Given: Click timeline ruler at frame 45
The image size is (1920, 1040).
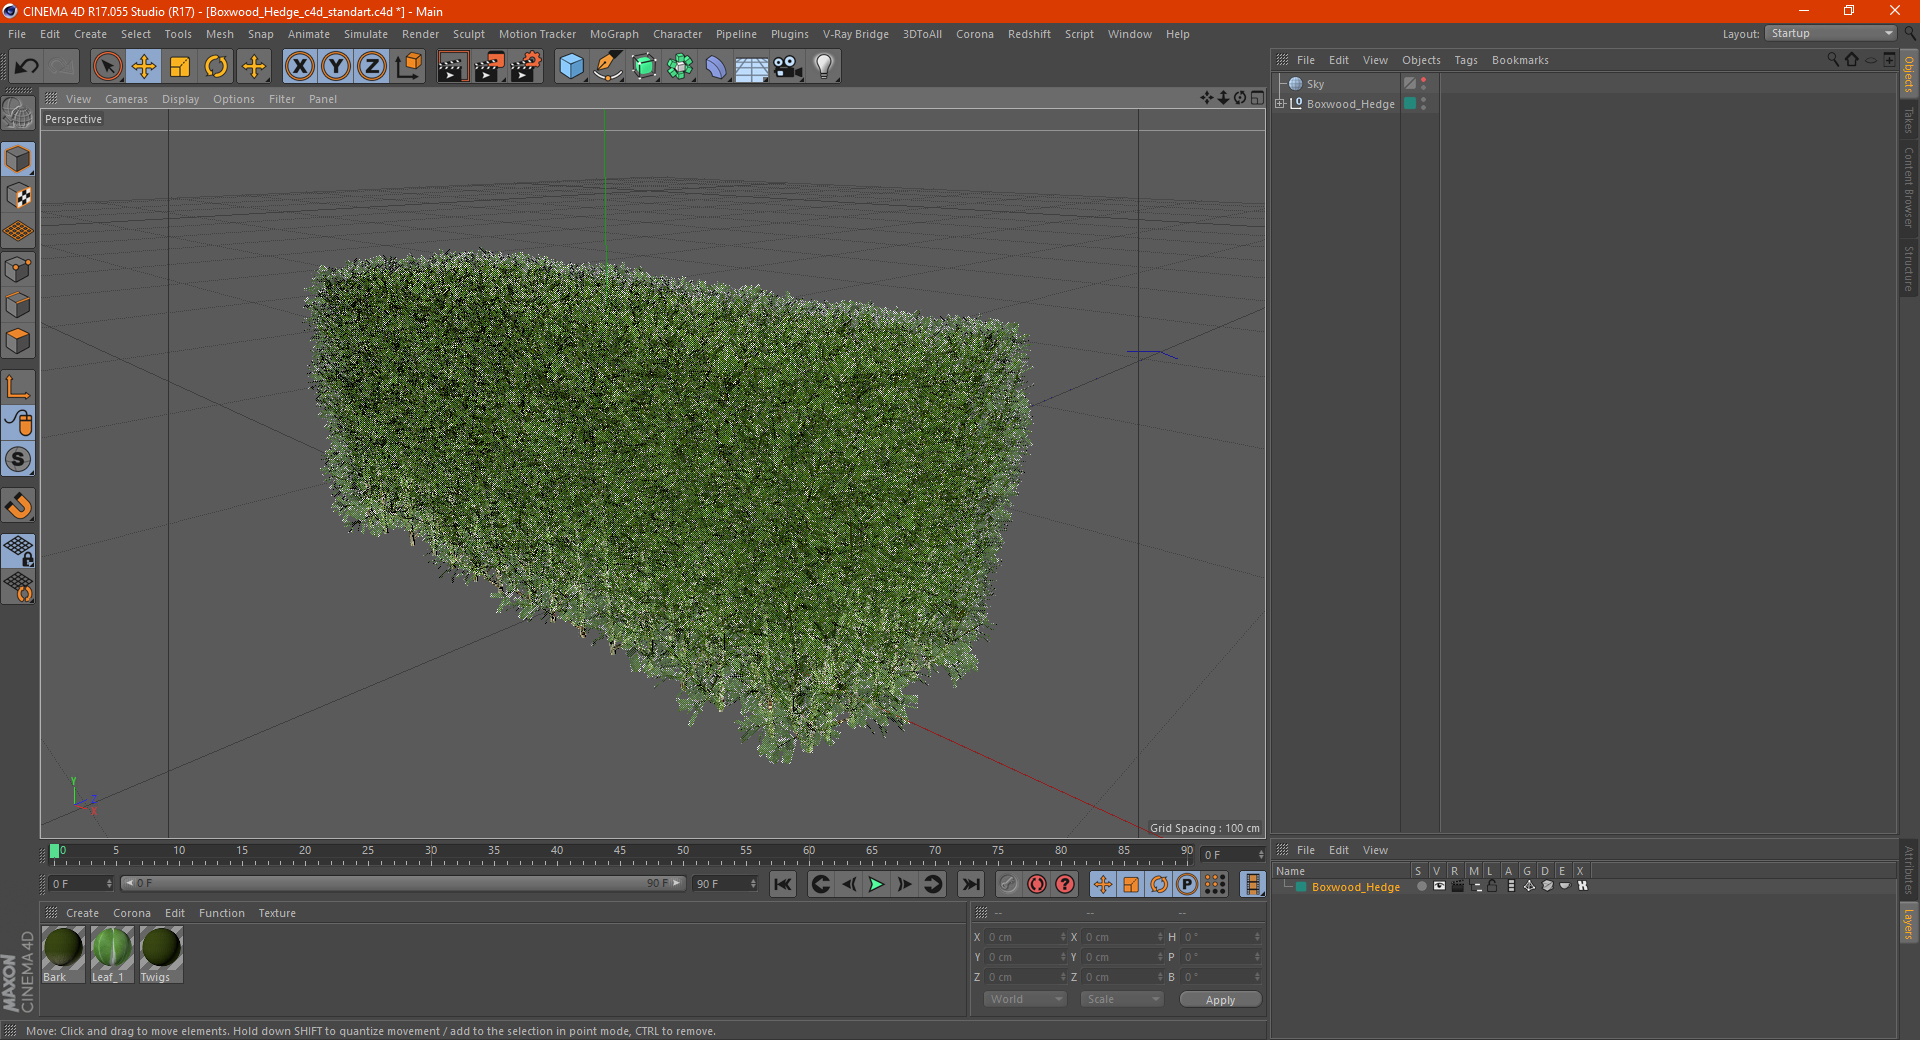Looking at the screenshot, I should tap(620, 854).
